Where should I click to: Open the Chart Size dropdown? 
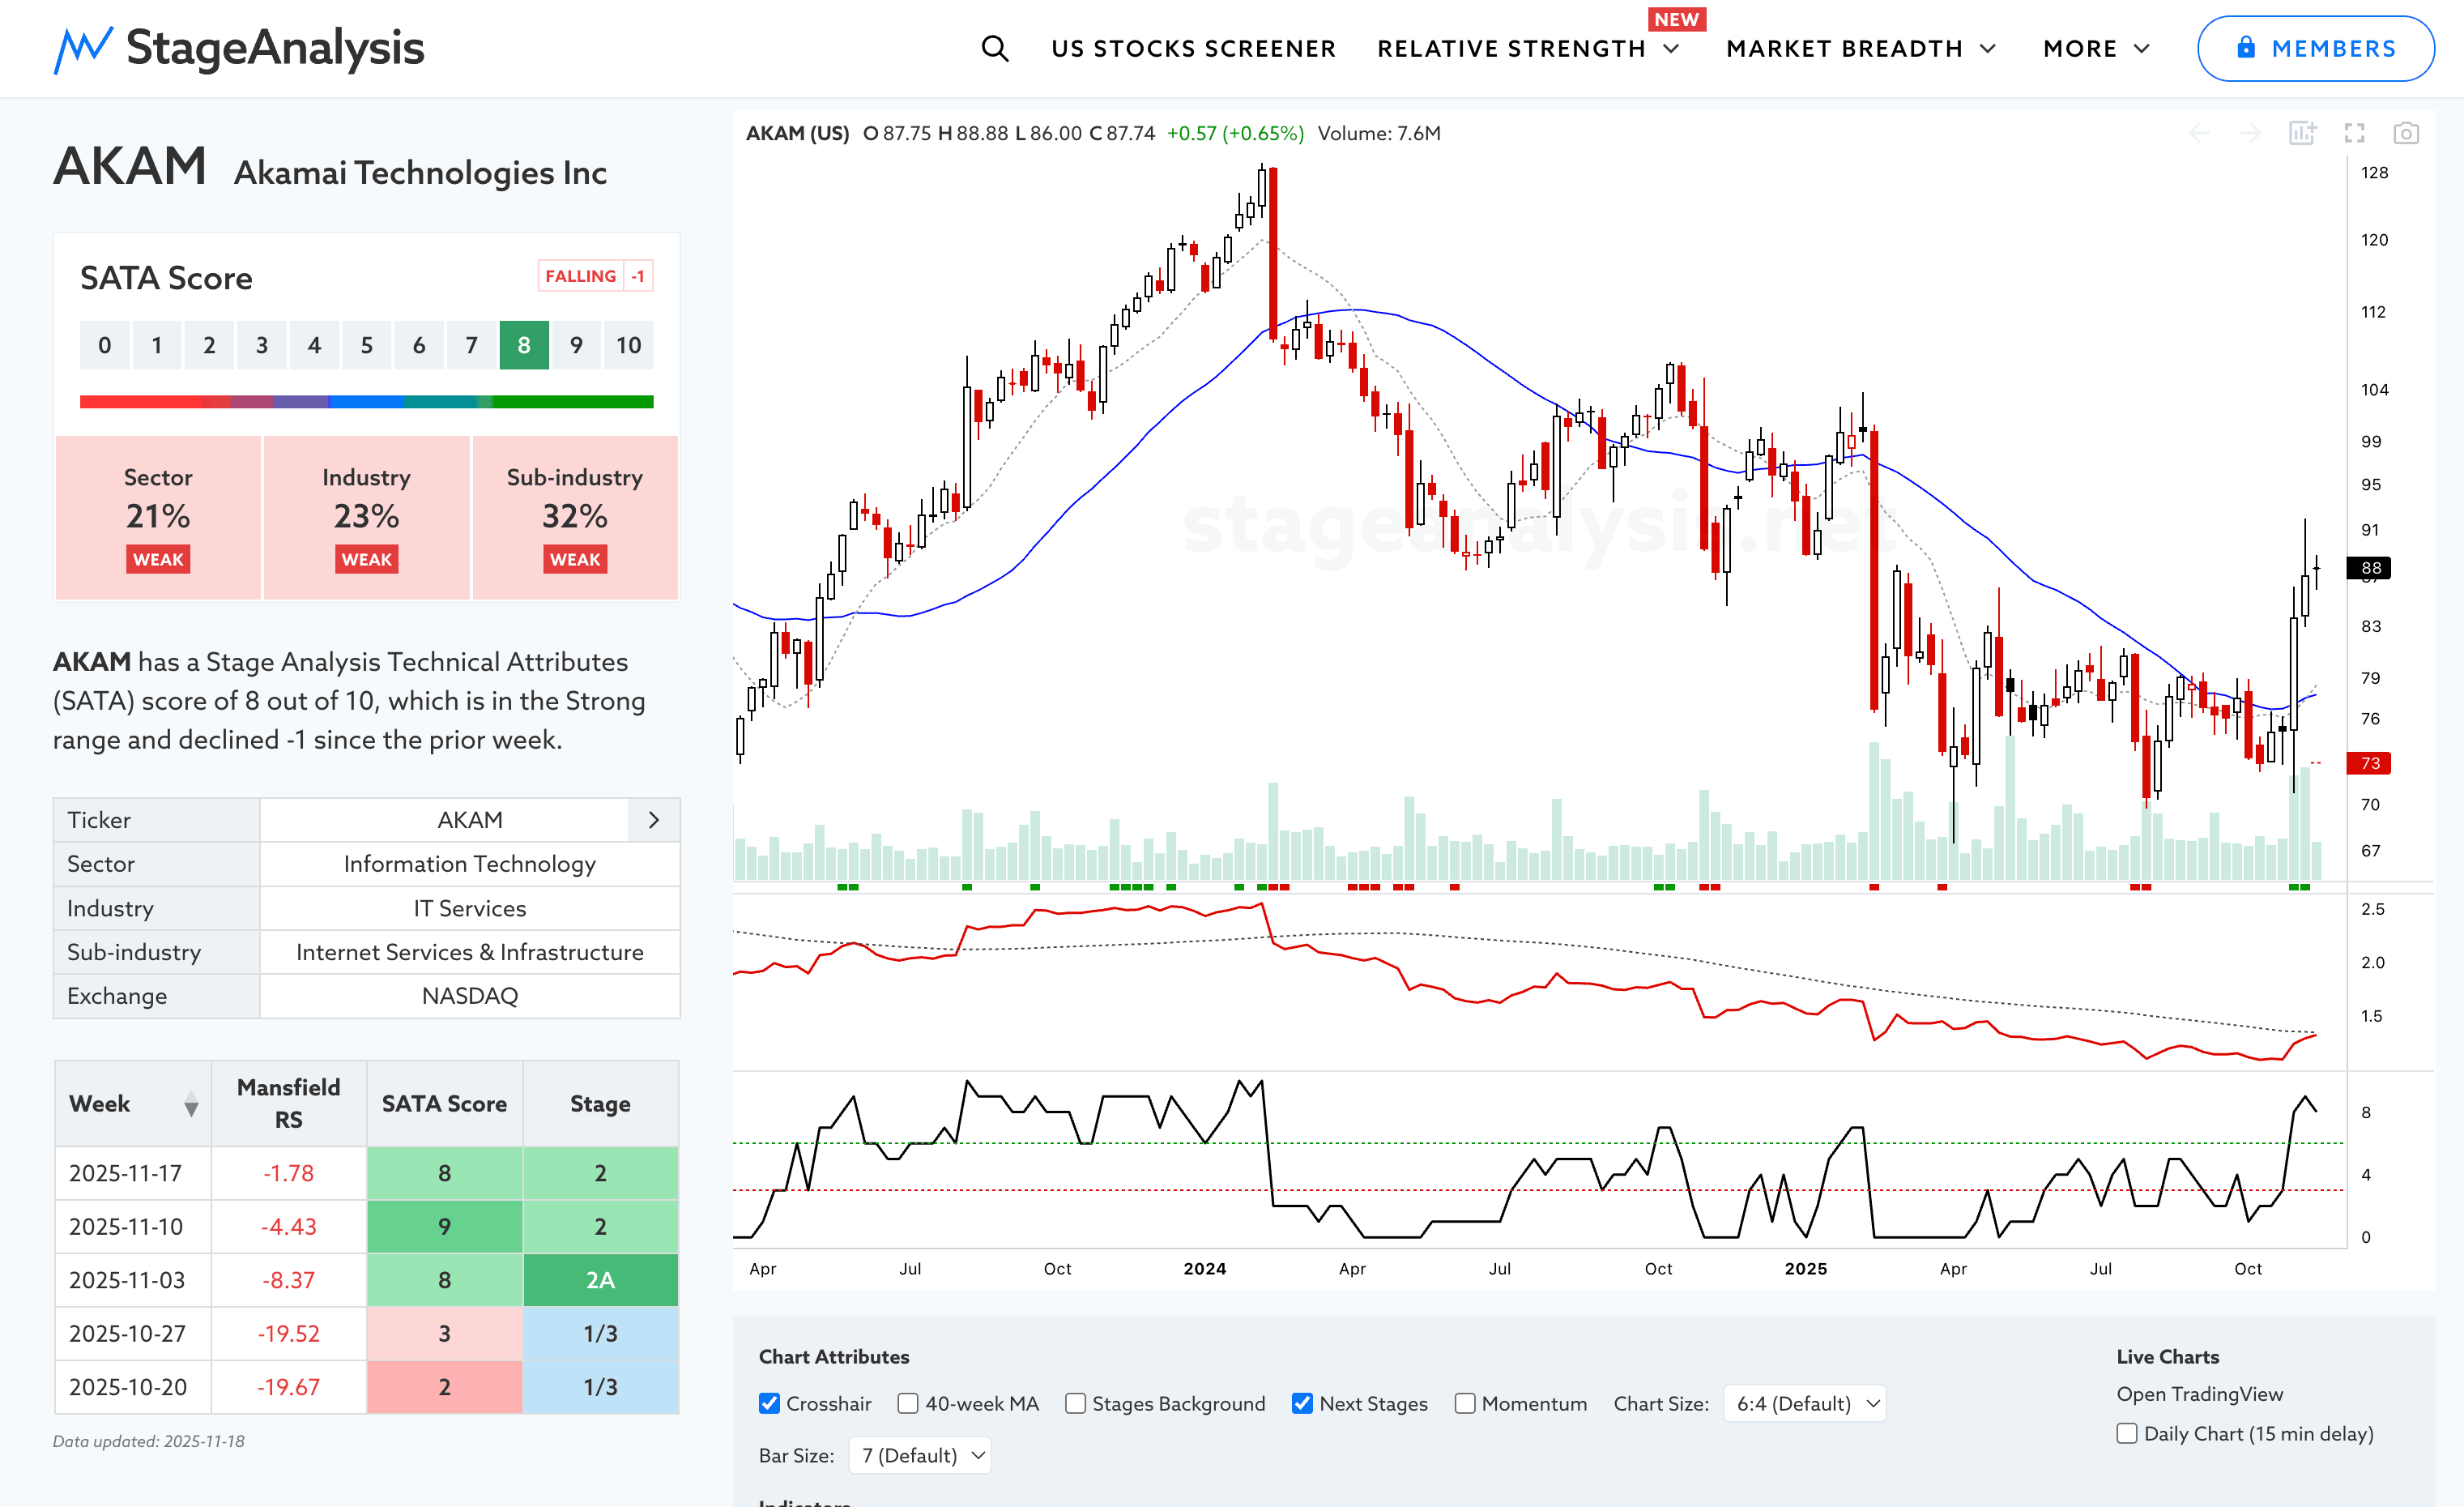point(1805,1403)
